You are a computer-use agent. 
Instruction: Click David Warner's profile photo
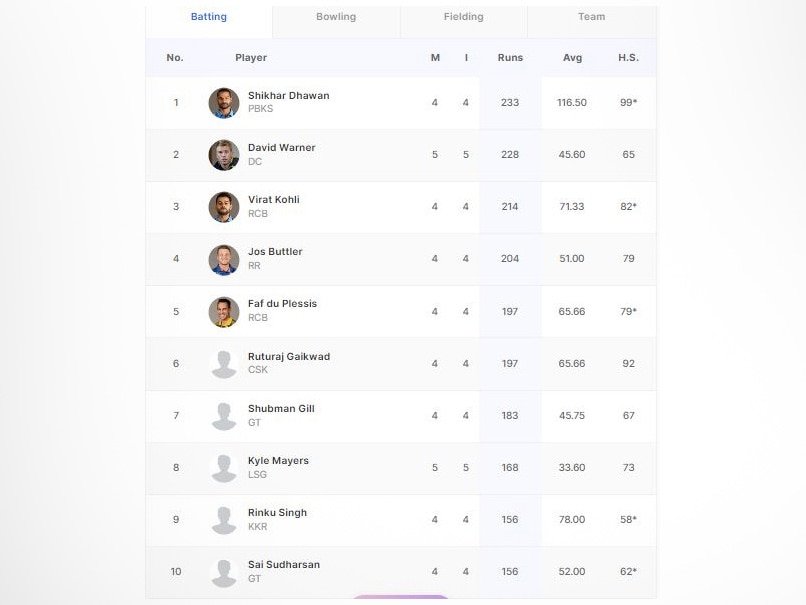coord(224,155)
